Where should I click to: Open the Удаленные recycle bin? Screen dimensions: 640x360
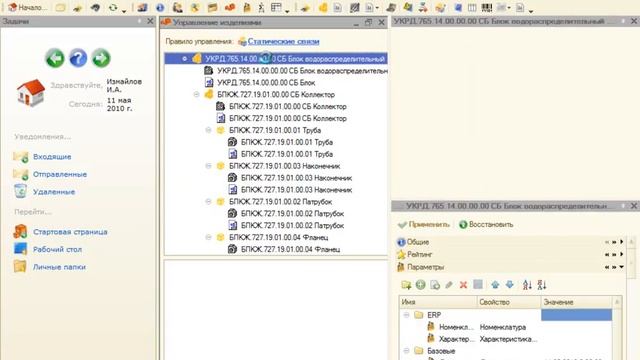coord(54,192)
